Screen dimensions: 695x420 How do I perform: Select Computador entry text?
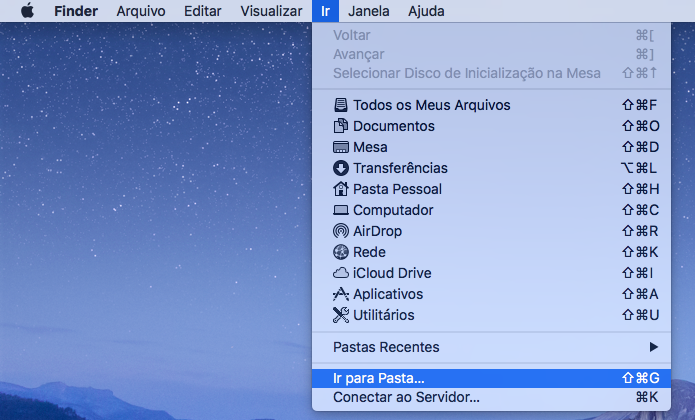coord(393,210)
